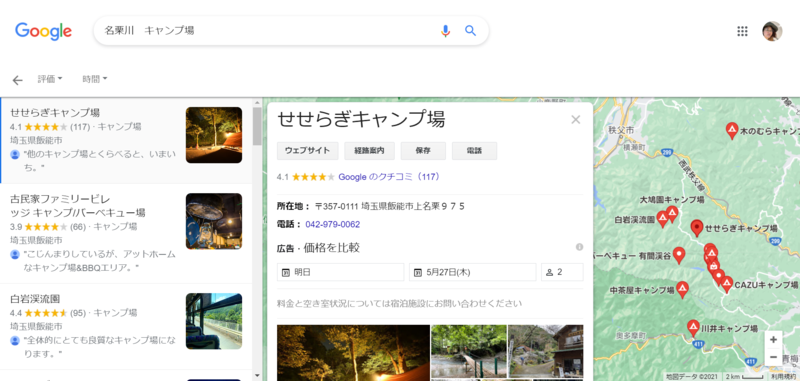Open the river bridge photo

(469, 351)
